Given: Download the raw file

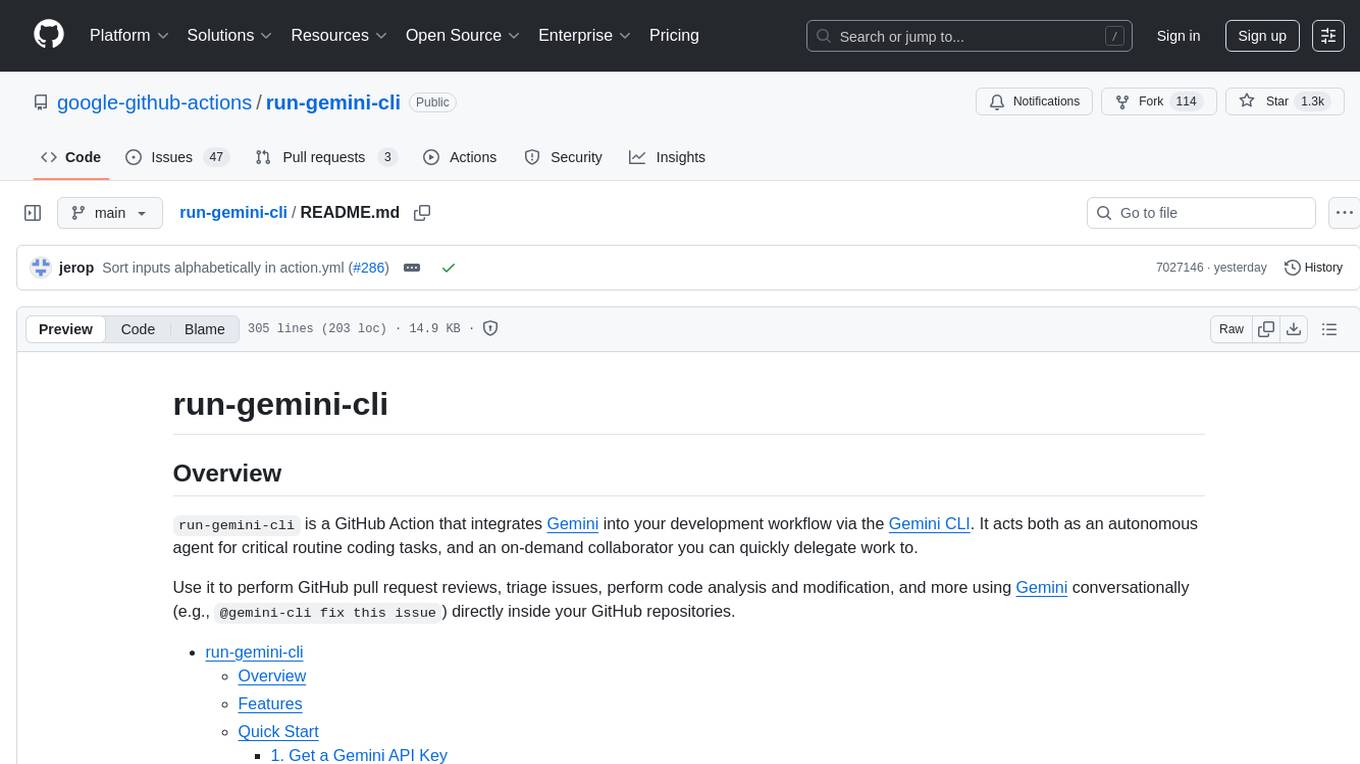Looking at the screenshot, I should 1294,329.
